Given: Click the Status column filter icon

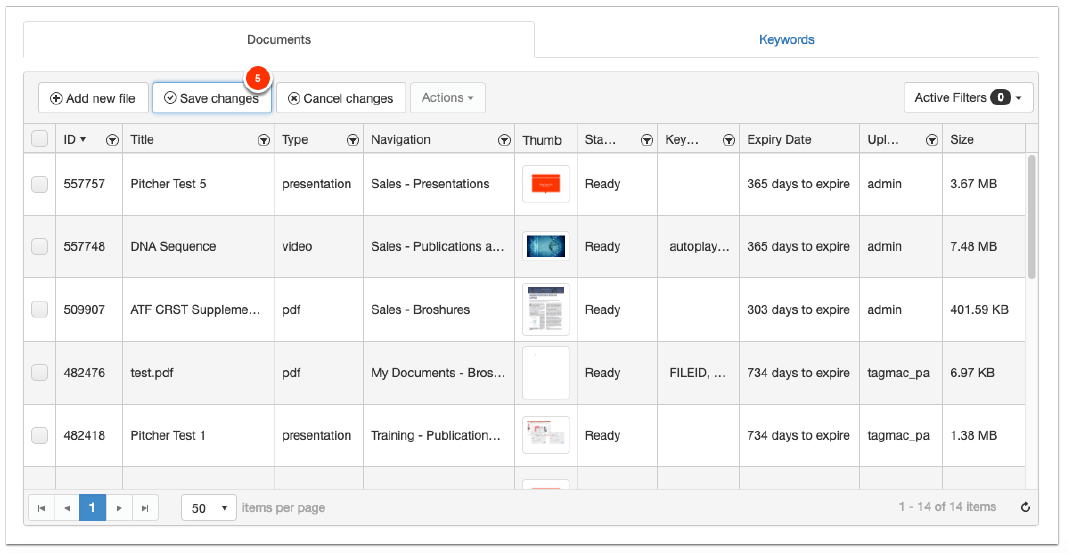Looking at the screenshot, I should click(647, 141).
